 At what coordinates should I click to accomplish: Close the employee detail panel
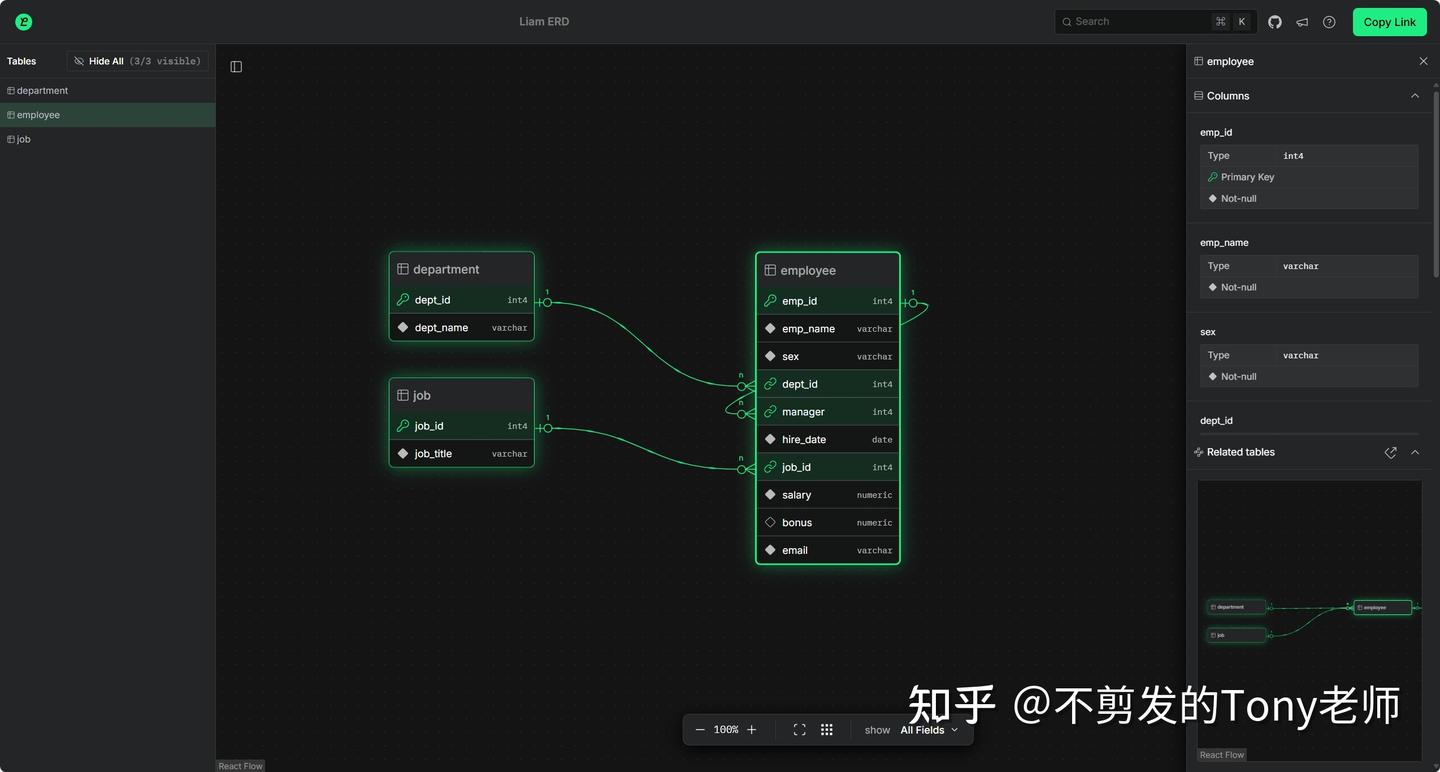[1423, 61]
